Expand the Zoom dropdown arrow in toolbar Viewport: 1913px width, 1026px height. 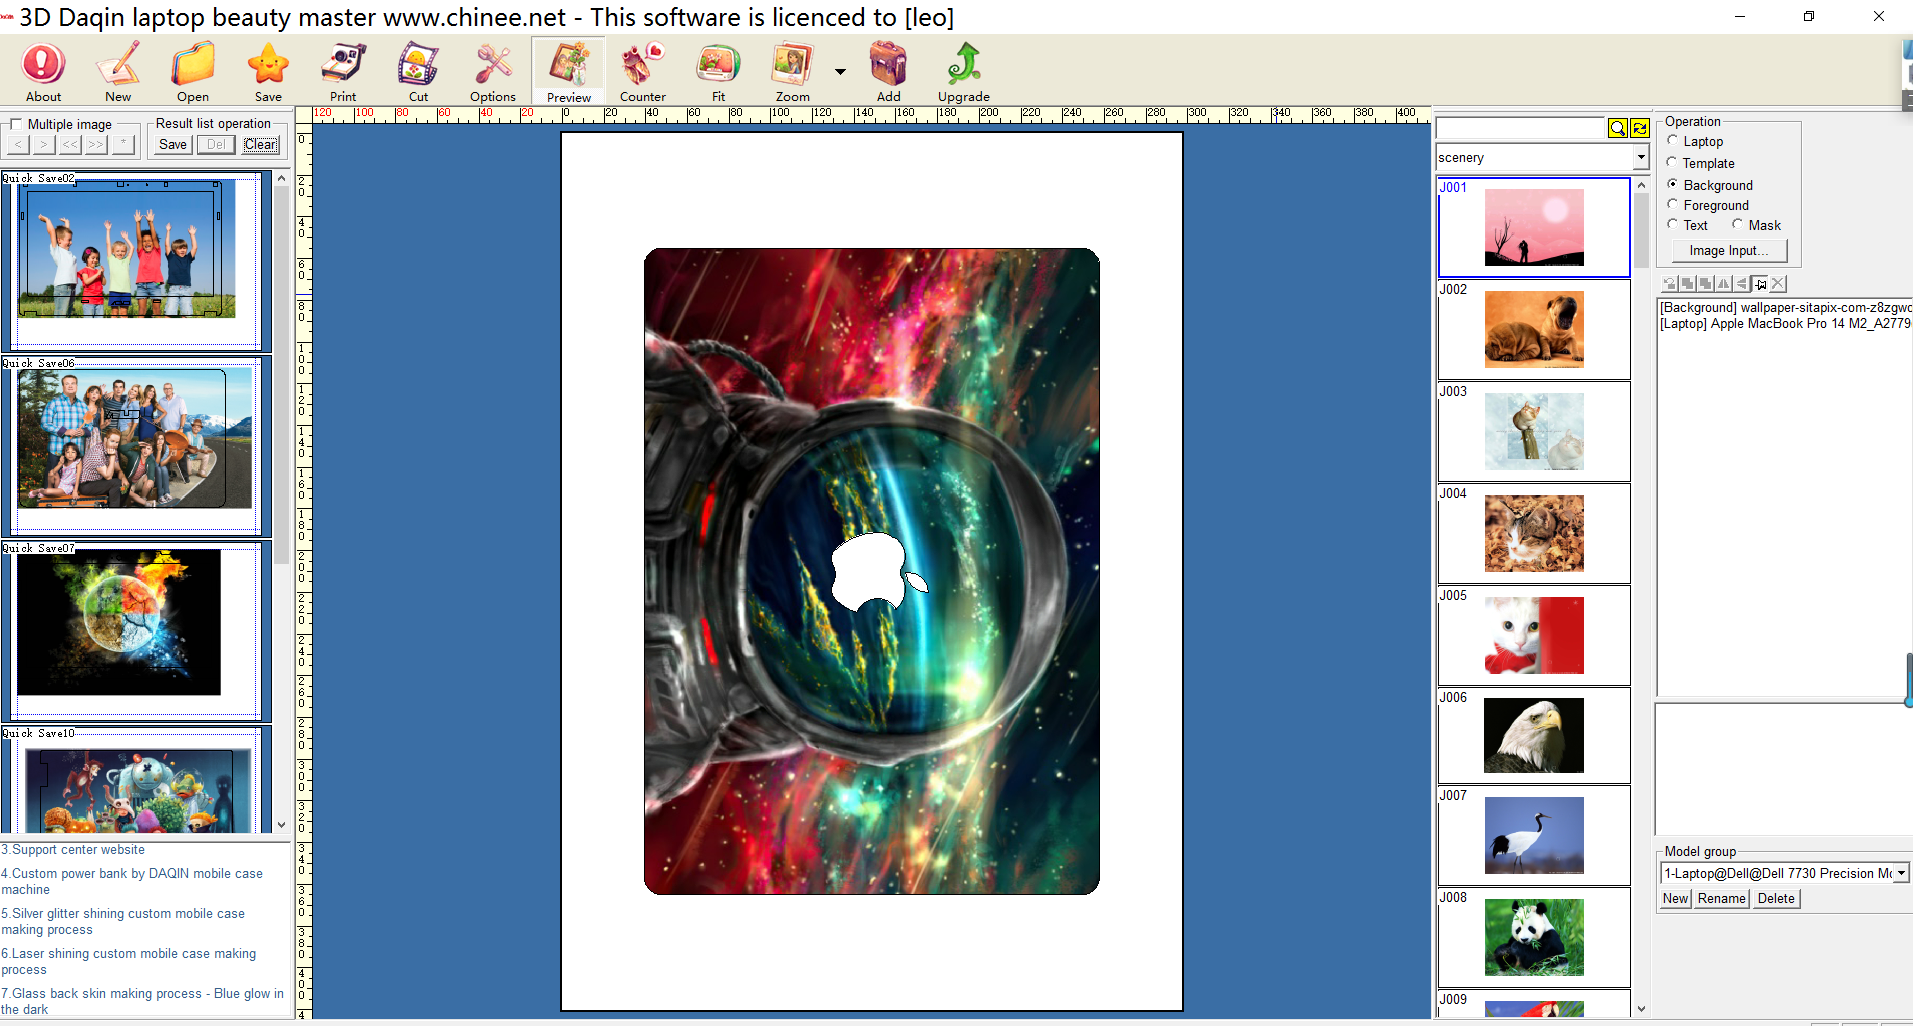(x=840, y=72)
